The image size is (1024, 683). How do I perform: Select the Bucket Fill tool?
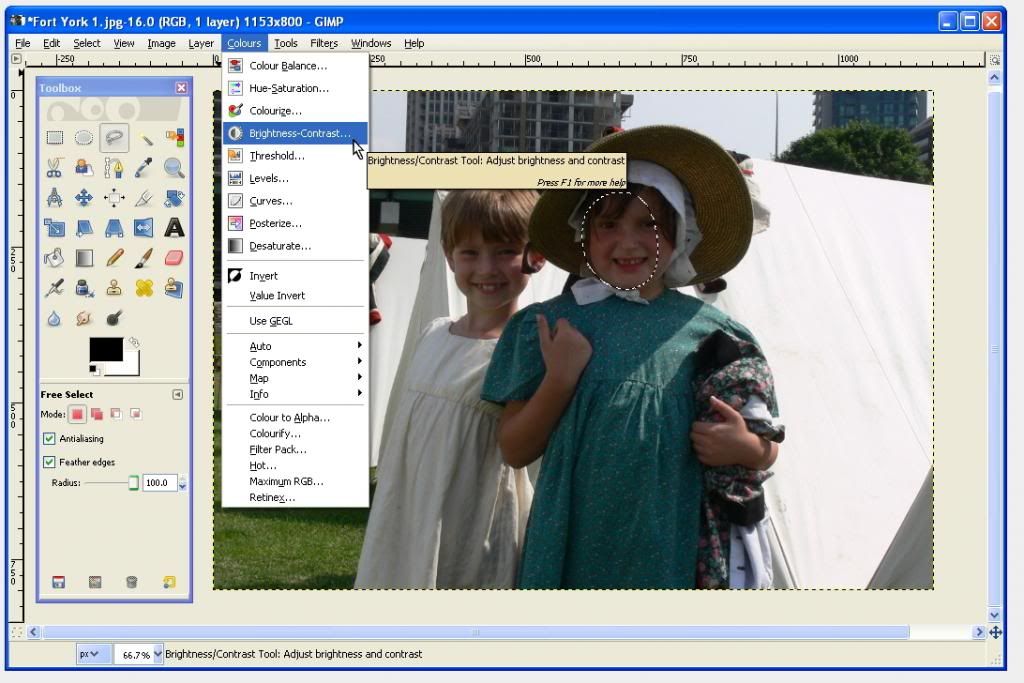(x=54, y=258)
